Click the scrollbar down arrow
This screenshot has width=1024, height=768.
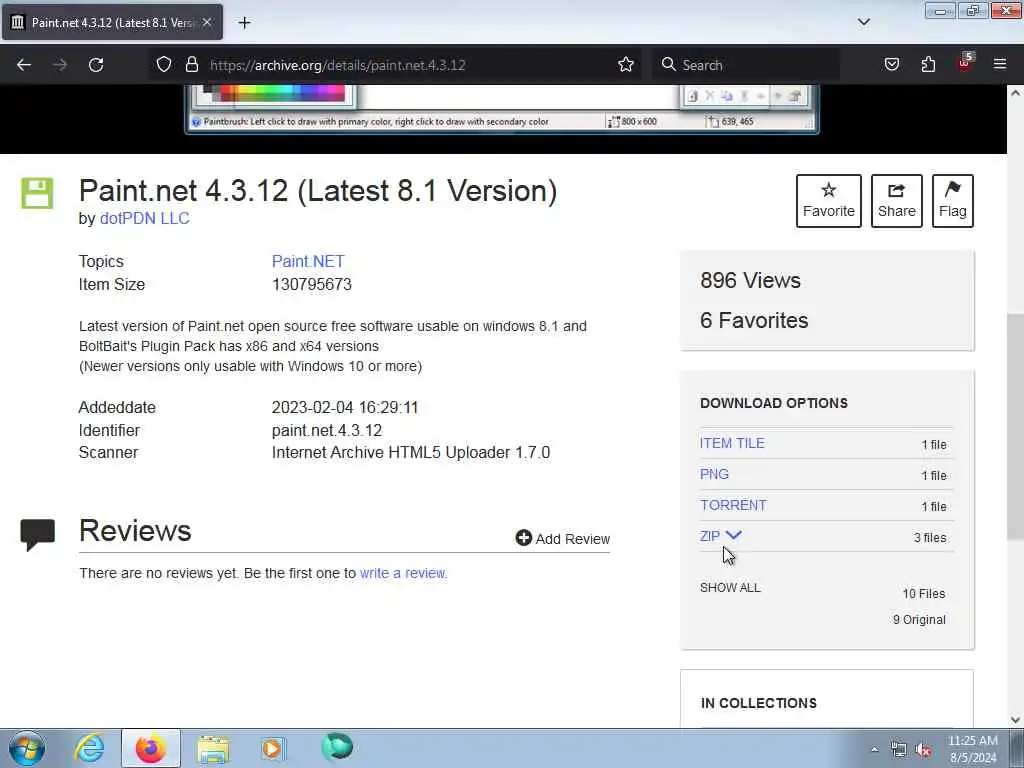pos(1016,720)
